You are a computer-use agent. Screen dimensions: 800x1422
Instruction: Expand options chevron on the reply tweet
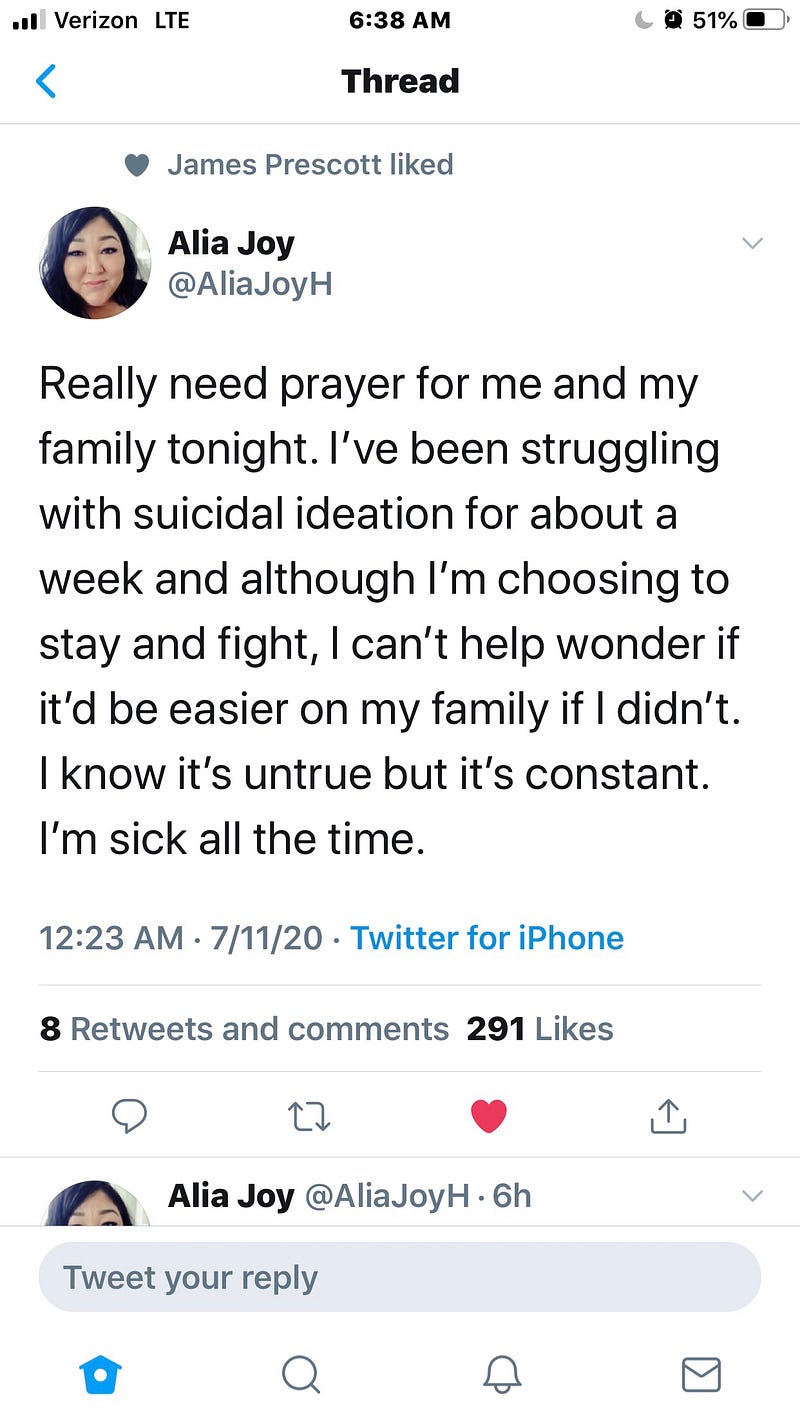point(752,1195)
